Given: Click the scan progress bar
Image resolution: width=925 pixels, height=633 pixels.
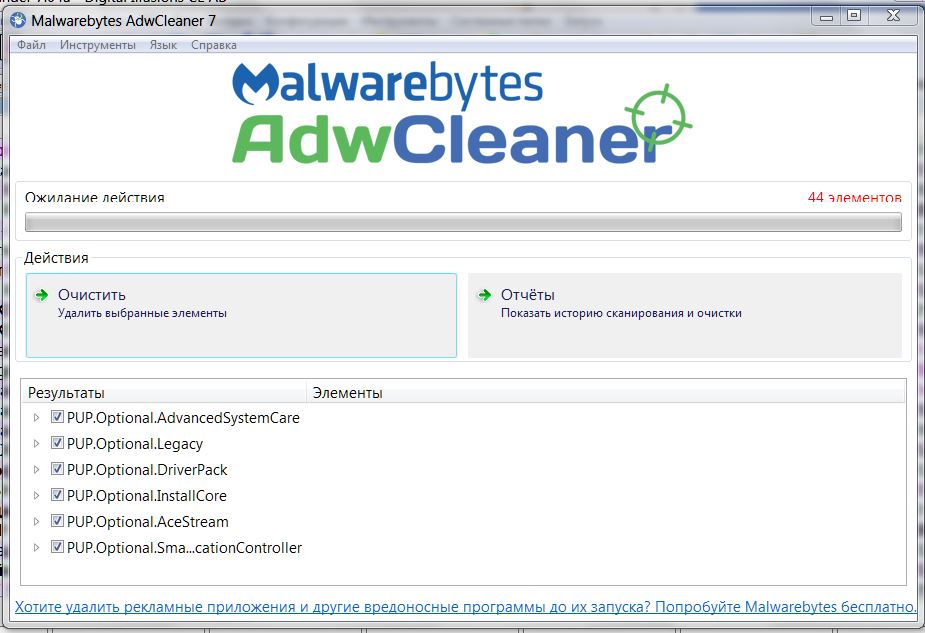Looking at the screenshot, I should (463, 222).
